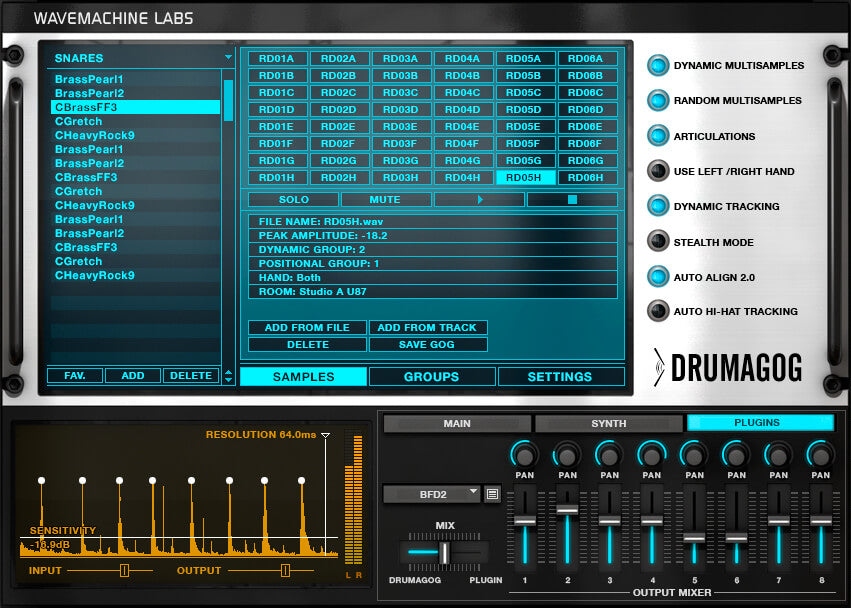Stop sample playback with the stop icon
The height and width of the screenshot is (608, 851).
click(x=571, y=199)
